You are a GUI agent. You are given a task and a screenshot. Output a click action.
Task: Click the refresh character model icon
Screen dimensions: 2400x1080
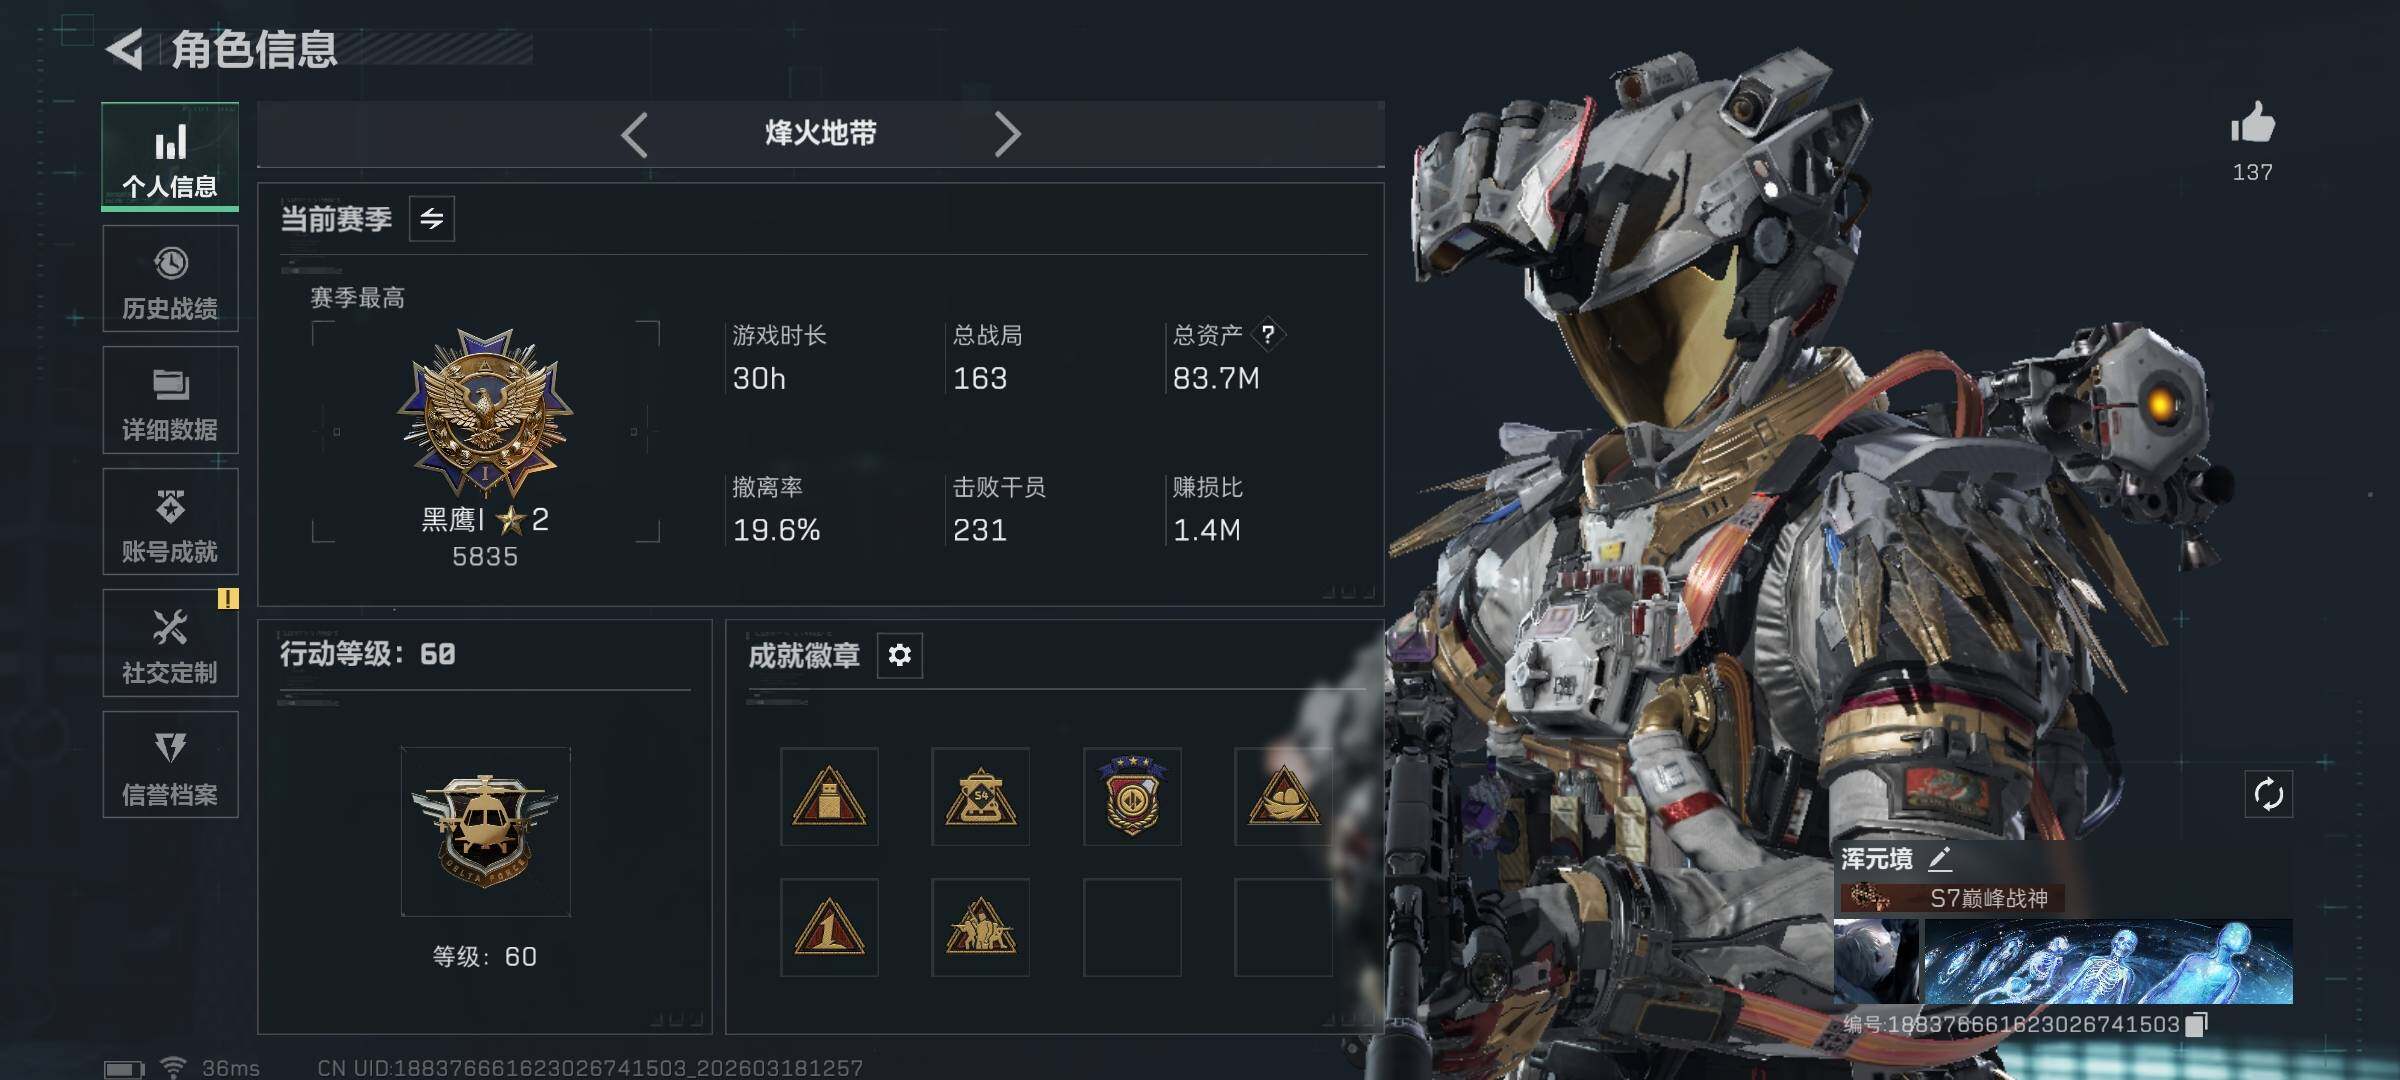(x=2268, y=795)
